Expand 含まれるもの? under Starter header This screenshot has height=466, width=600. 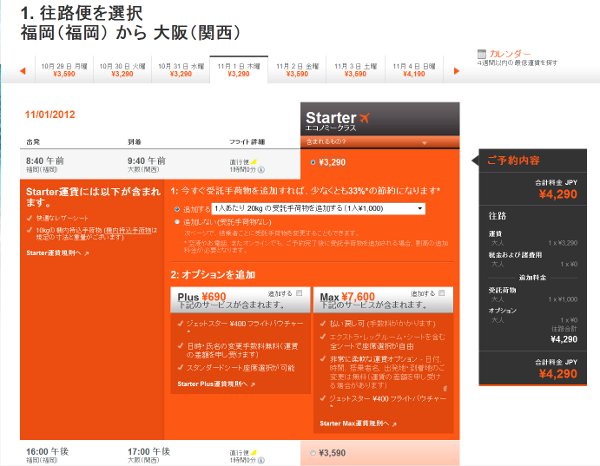(x=380, y=142)
